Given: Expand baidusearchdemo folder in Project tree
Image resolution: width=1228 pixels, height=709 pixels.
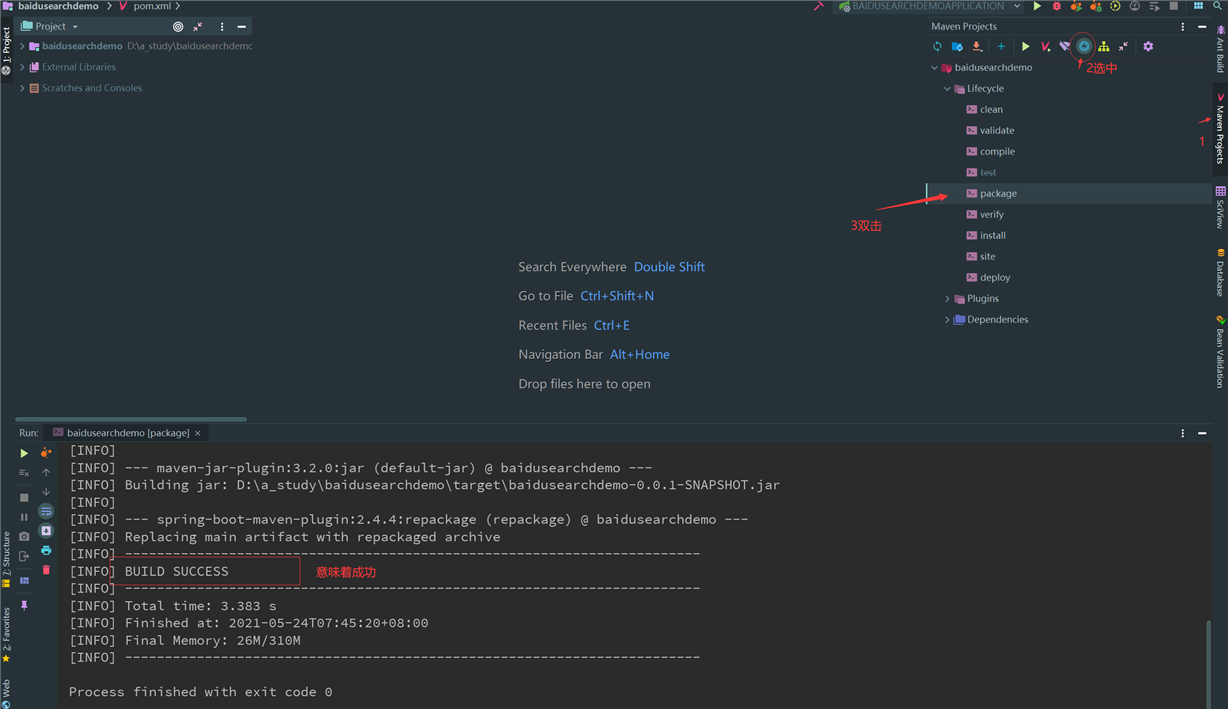Looking at the screenshot, I should click(x=22, y=46).
